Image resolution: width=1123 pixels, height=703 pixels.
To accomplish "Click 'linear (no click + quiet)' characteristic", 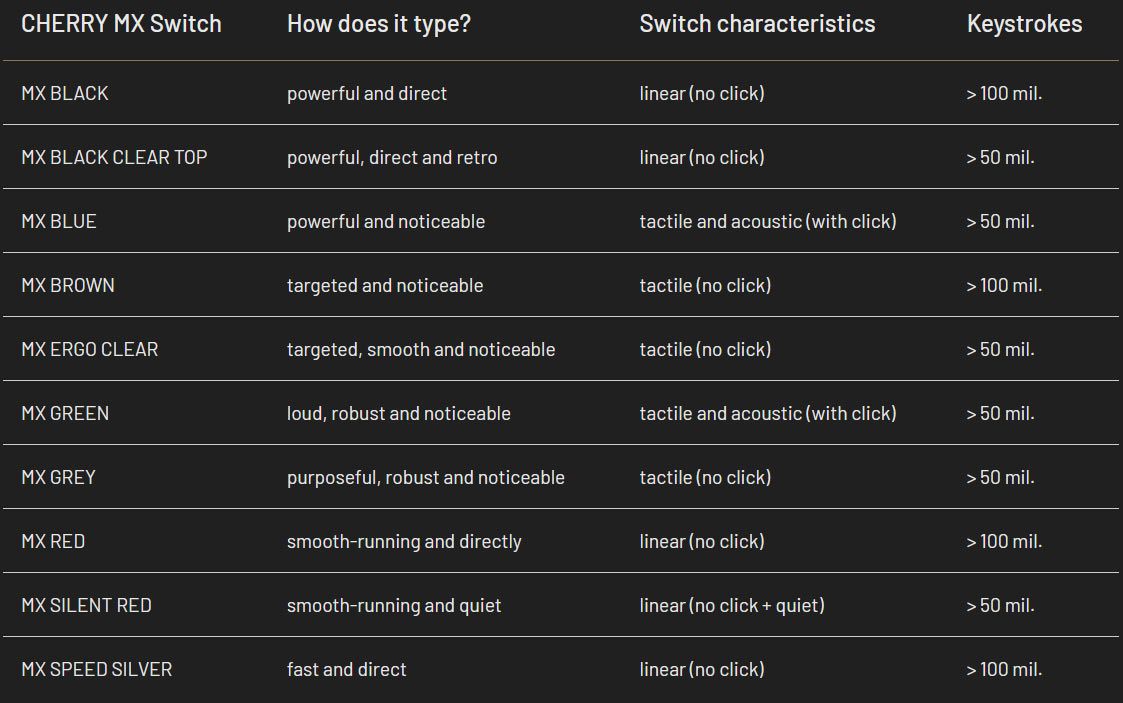I will pyautogui.click(x=732, y=606).
